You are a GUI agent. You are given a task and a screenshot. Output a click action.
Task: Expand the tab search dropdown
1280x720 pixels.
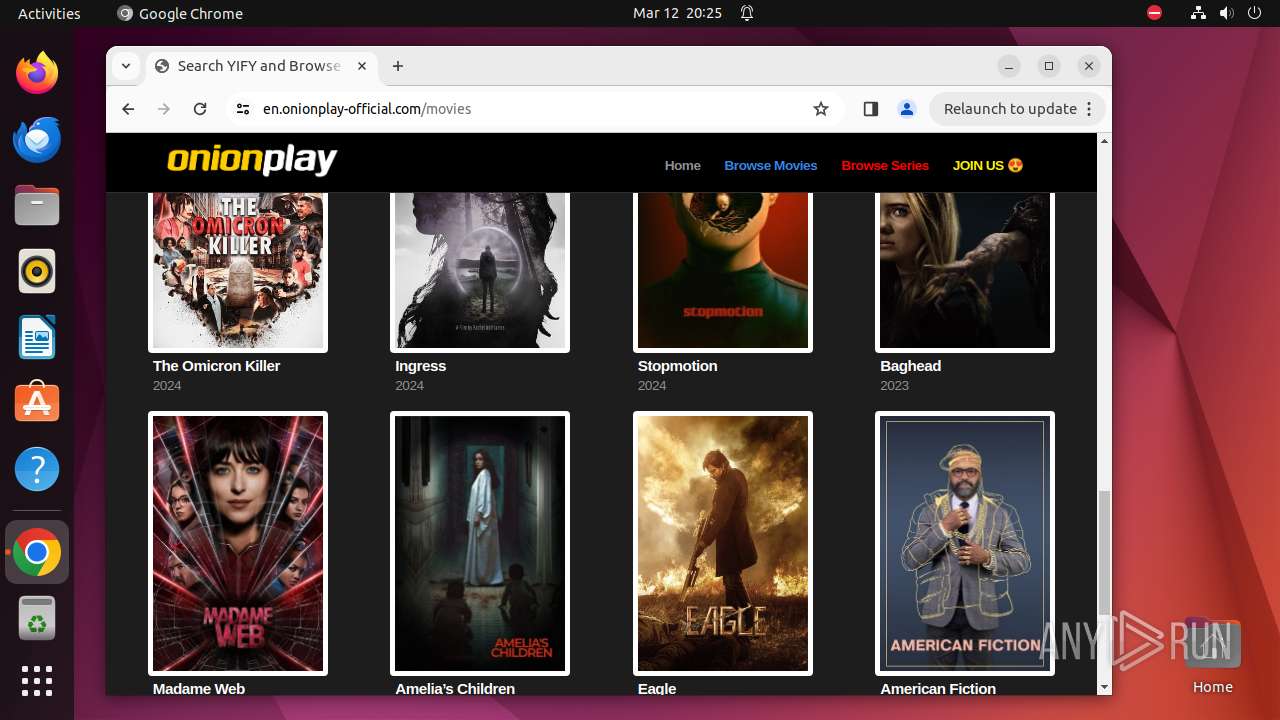click(x=125, y=66)
